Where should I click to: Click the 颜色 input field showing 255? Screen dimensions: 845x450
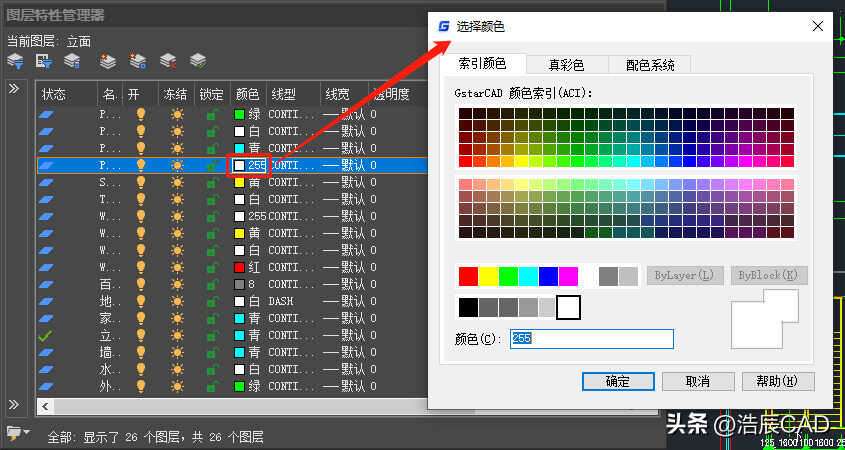point(591,339)
